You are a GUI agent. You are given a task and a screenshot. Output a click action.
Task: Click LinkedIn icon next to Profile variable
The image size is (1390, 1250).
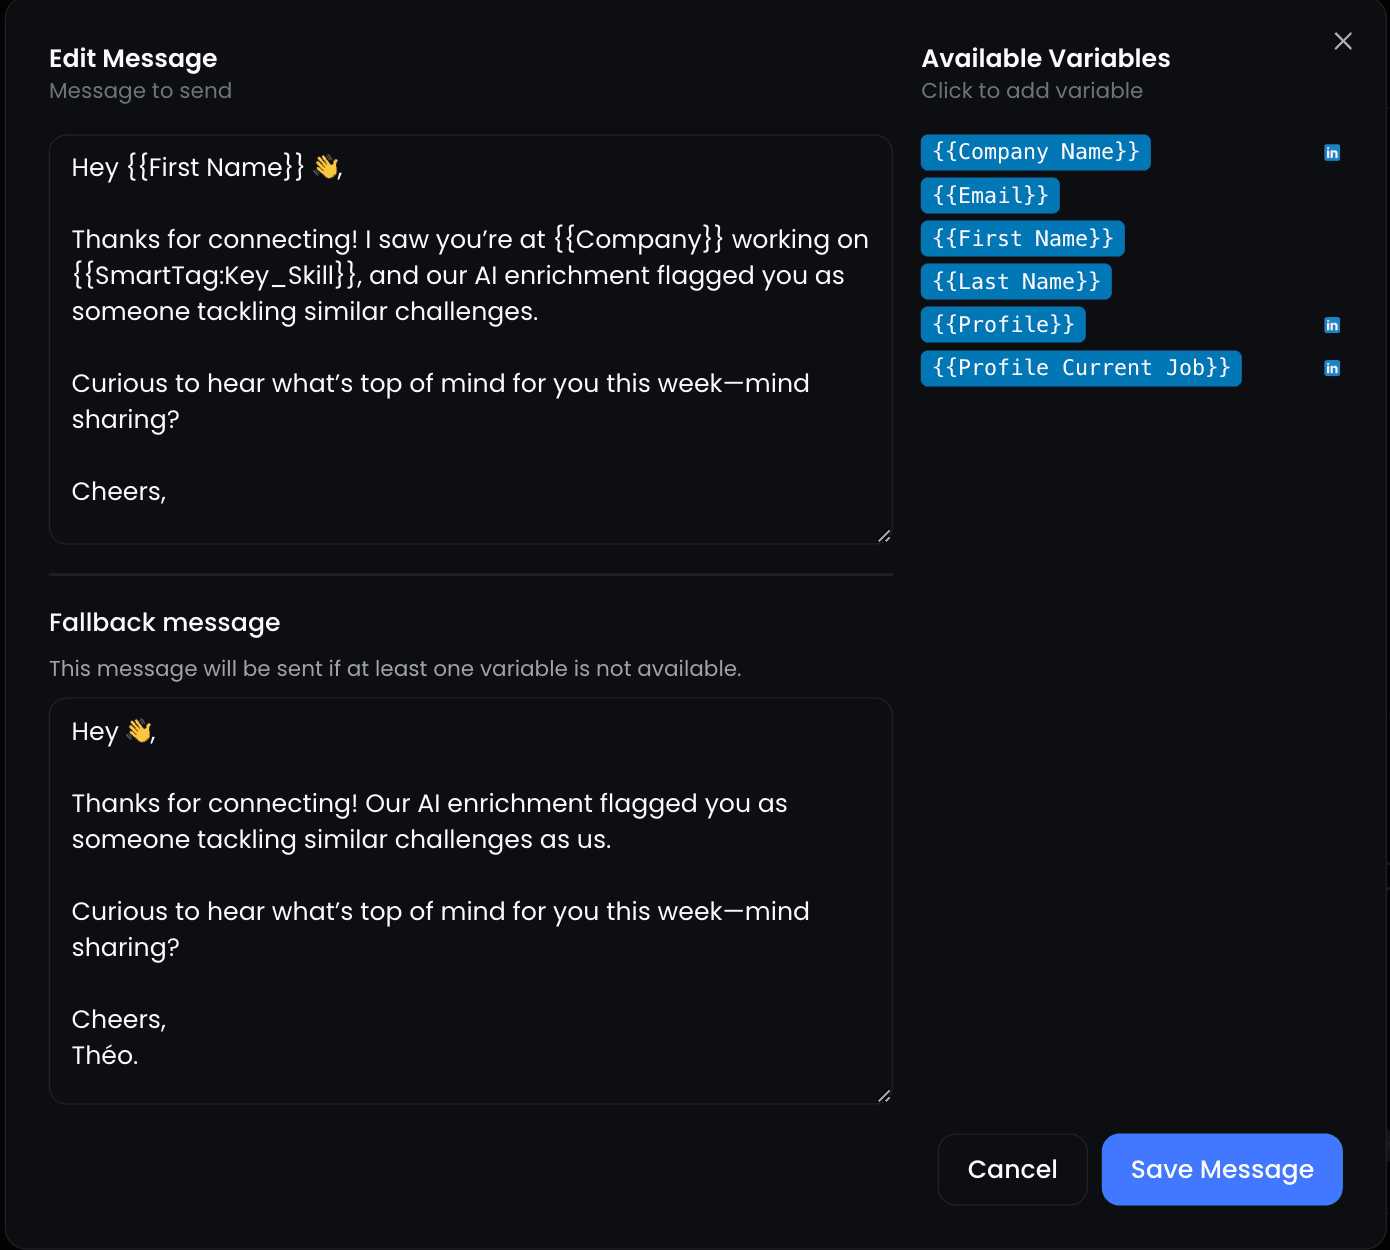click(x=1332, y=325)
